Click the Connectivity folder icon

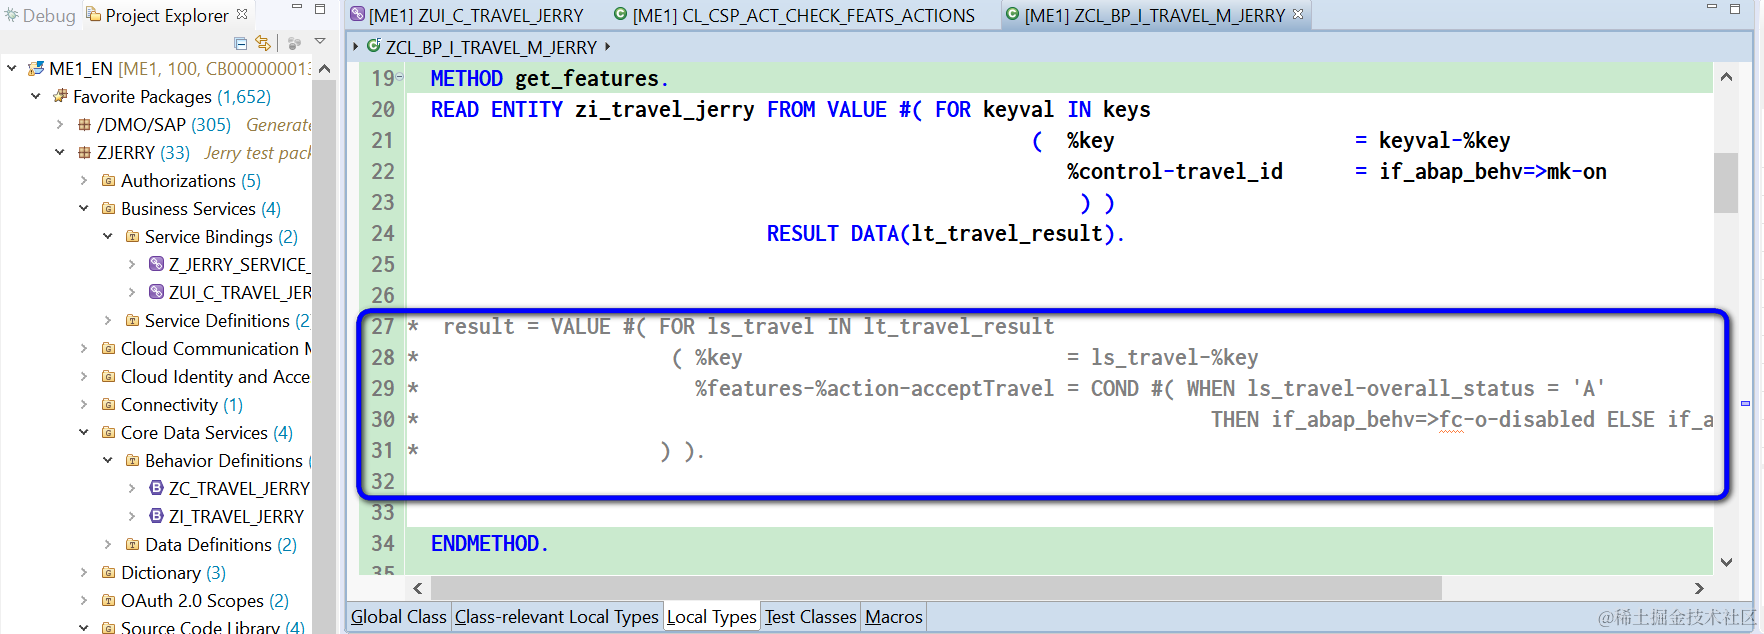coord(108,405)
